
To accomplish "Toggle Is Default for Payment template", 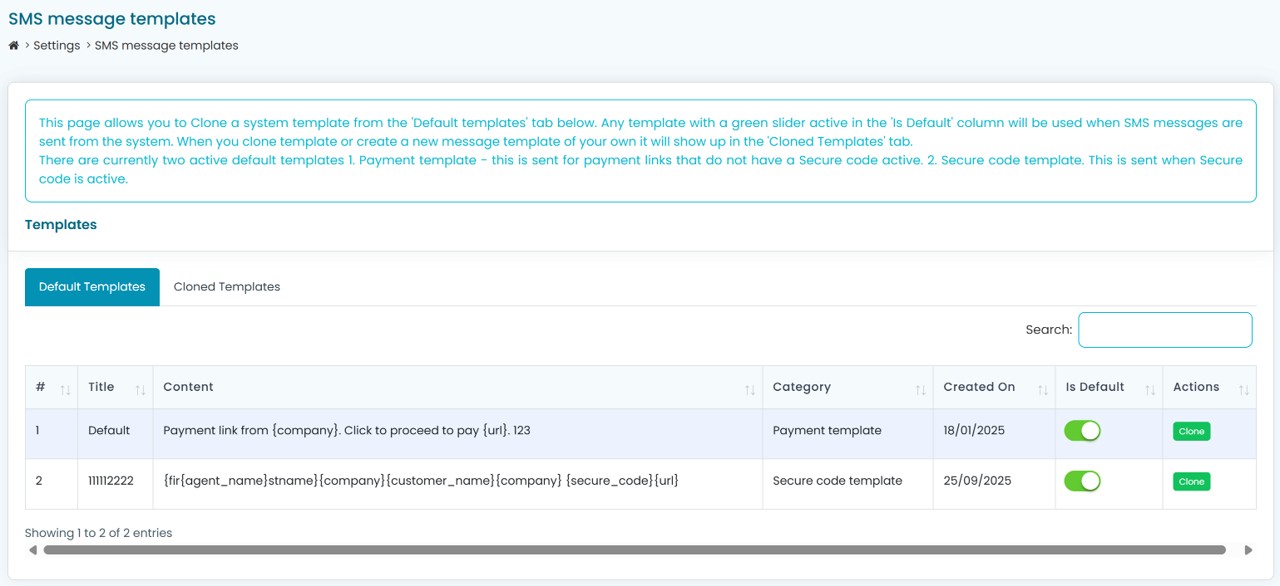I will (x=1082, y=431).
